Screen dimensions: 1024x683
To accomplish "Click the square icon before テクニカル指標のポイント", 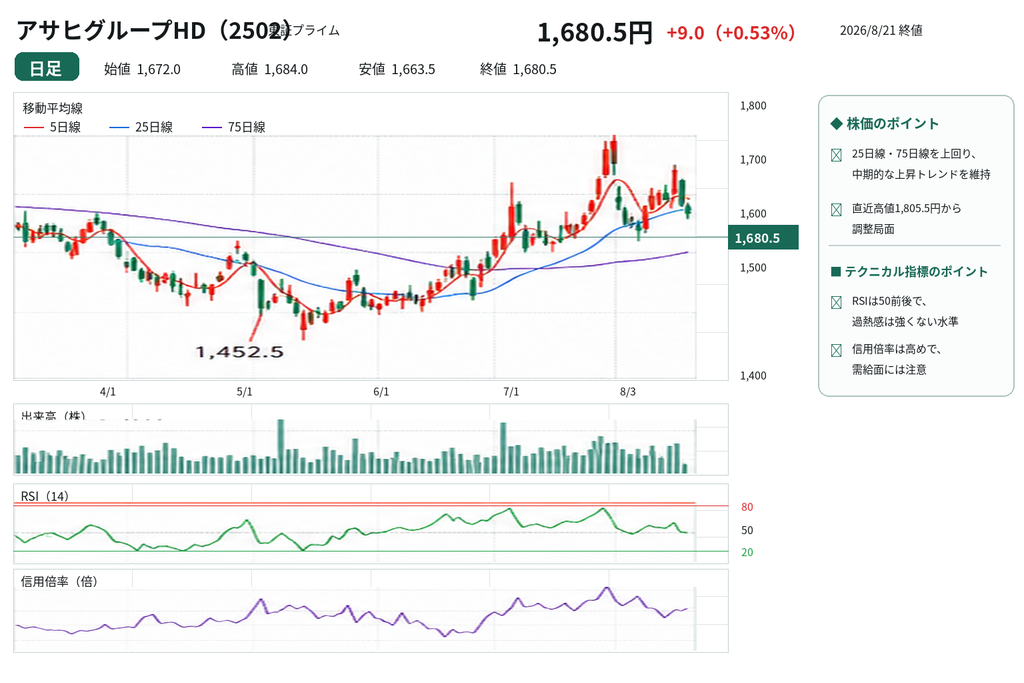I will (835, 272).
